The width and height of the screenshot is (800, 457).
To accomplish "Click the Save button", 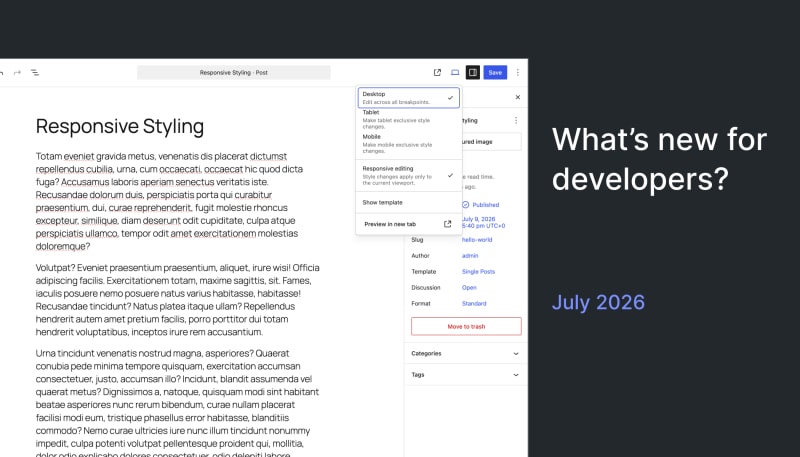I will (x=495, y=72).
